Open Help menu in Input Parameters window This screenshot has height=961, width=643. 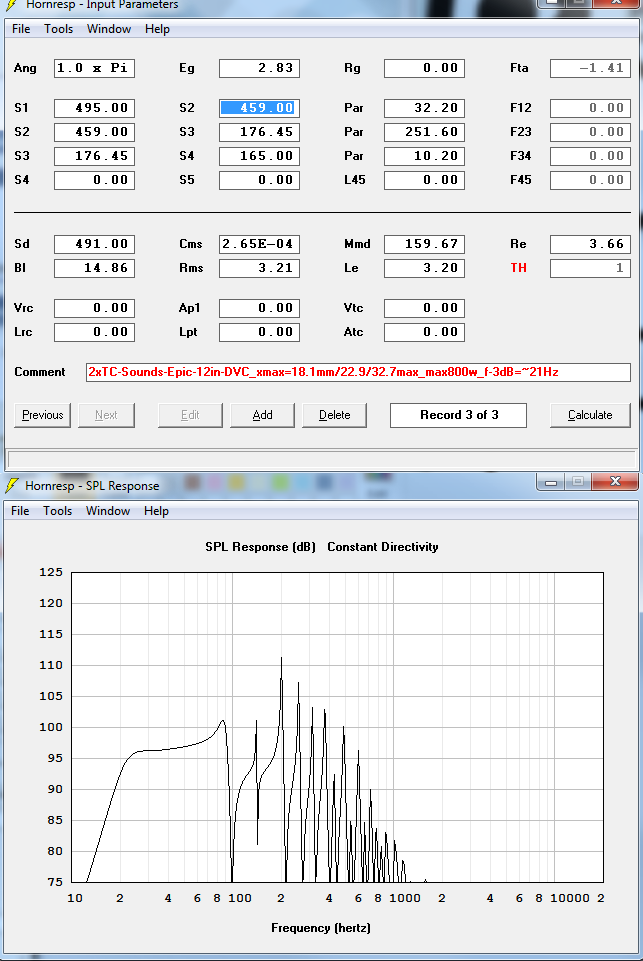coord(157,29)
